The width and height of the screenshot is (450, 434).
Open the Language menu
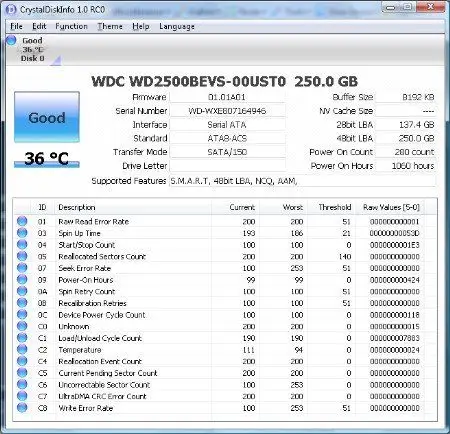coord(177,26)
